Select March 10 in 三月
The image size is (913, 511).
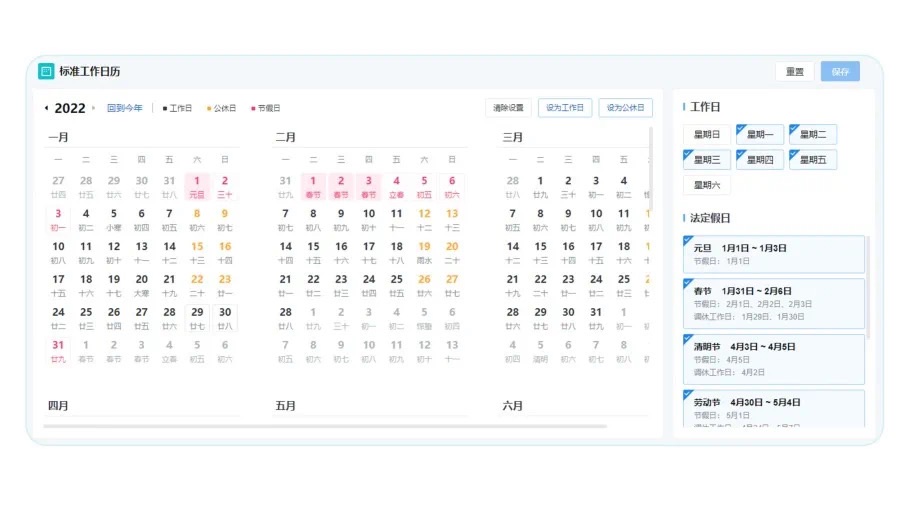coord(596,219)
